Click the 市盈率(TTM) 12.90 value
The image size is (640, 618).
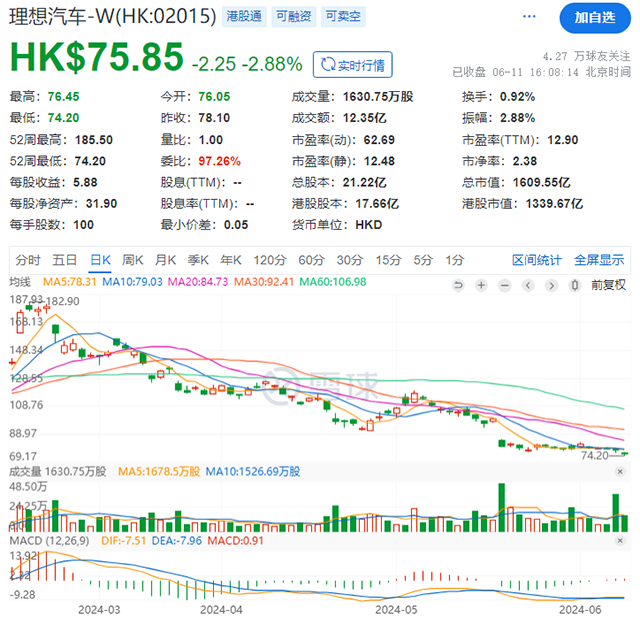click(562, 140)
